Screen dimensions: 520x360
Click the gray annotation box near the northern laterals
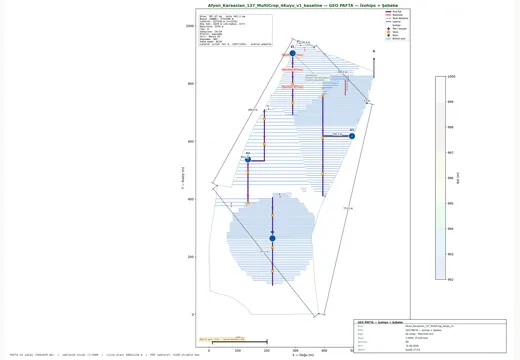click(317, 78)
